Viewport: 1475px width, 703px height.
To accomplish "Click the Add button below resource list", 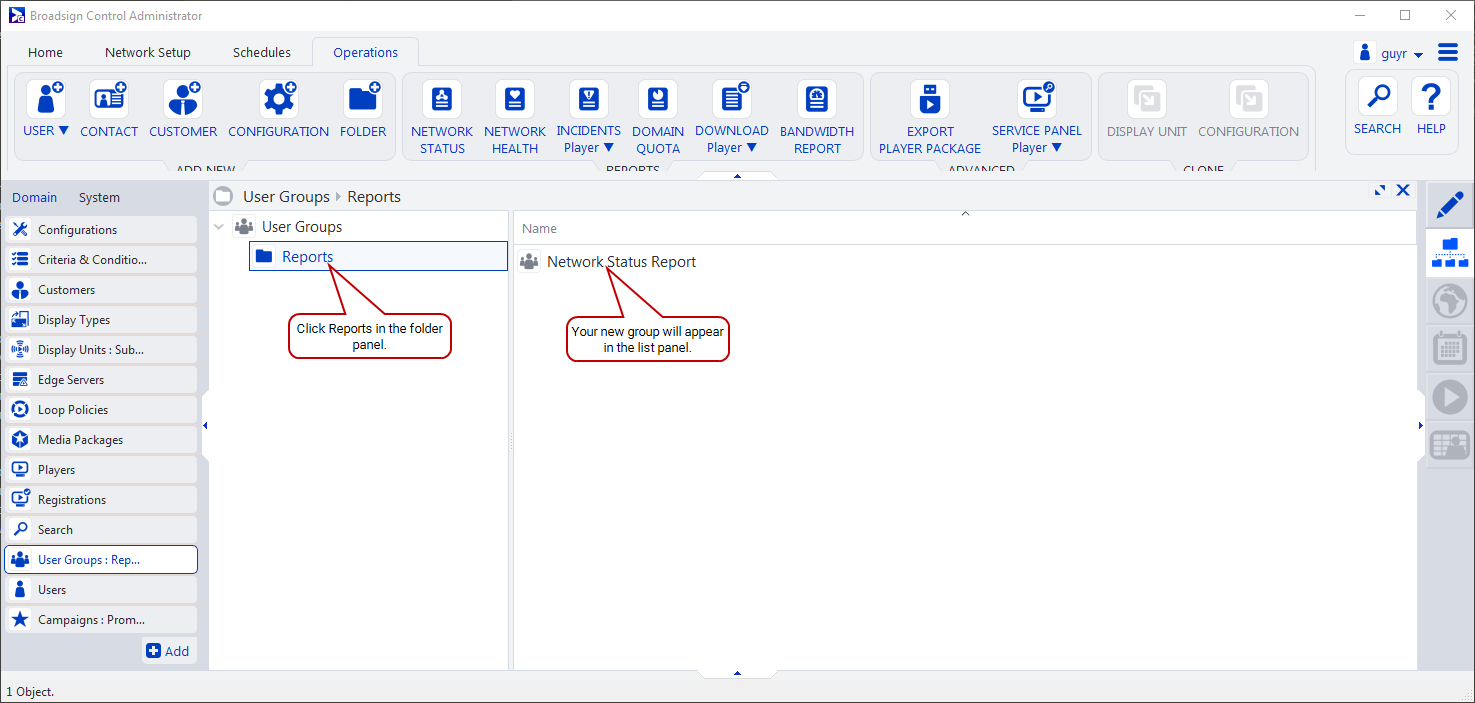I will click(x=168, y=651).
